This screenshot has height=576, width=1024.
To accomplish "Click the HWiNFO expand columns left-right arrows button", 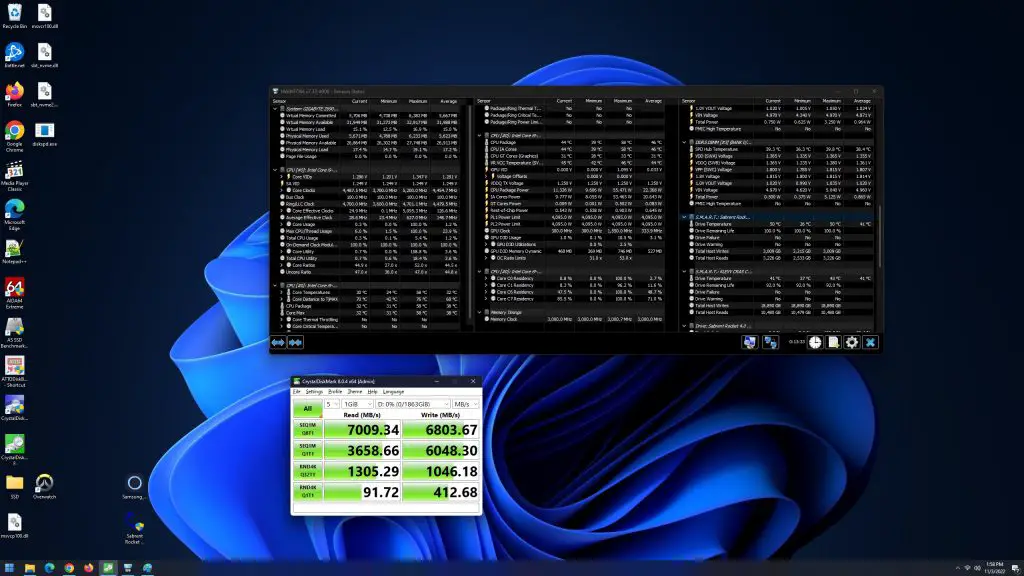I will coord(278,342).
